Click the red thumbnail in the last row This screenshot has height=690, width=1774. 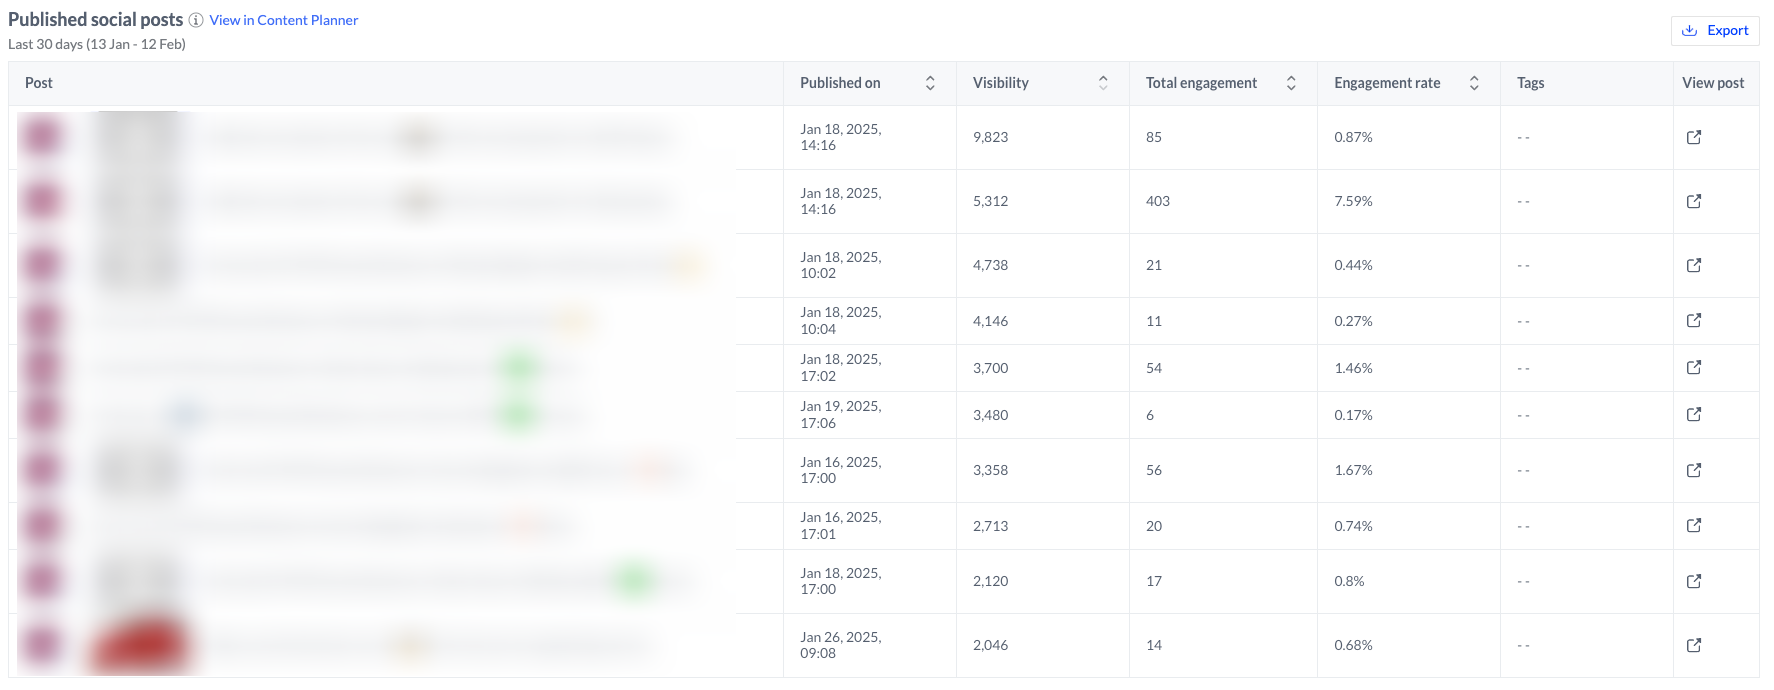[x=139, y=645]
